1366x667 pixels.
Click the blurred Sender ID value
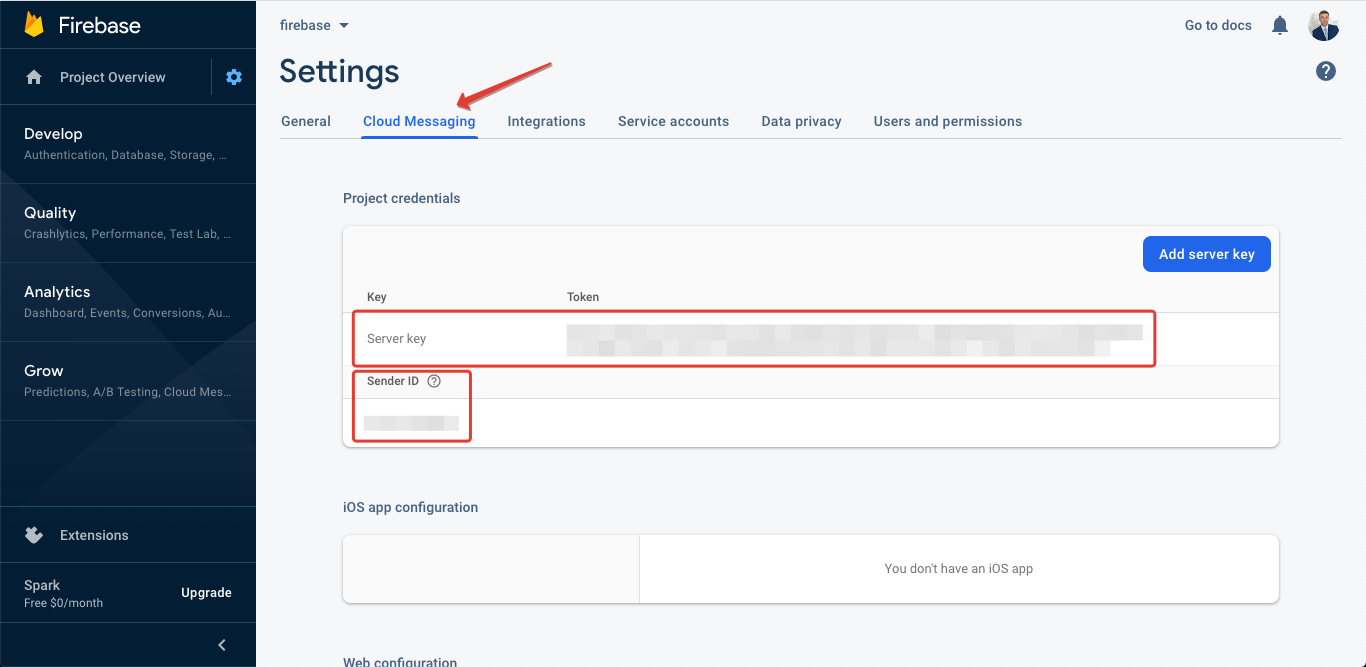point(411,423)
